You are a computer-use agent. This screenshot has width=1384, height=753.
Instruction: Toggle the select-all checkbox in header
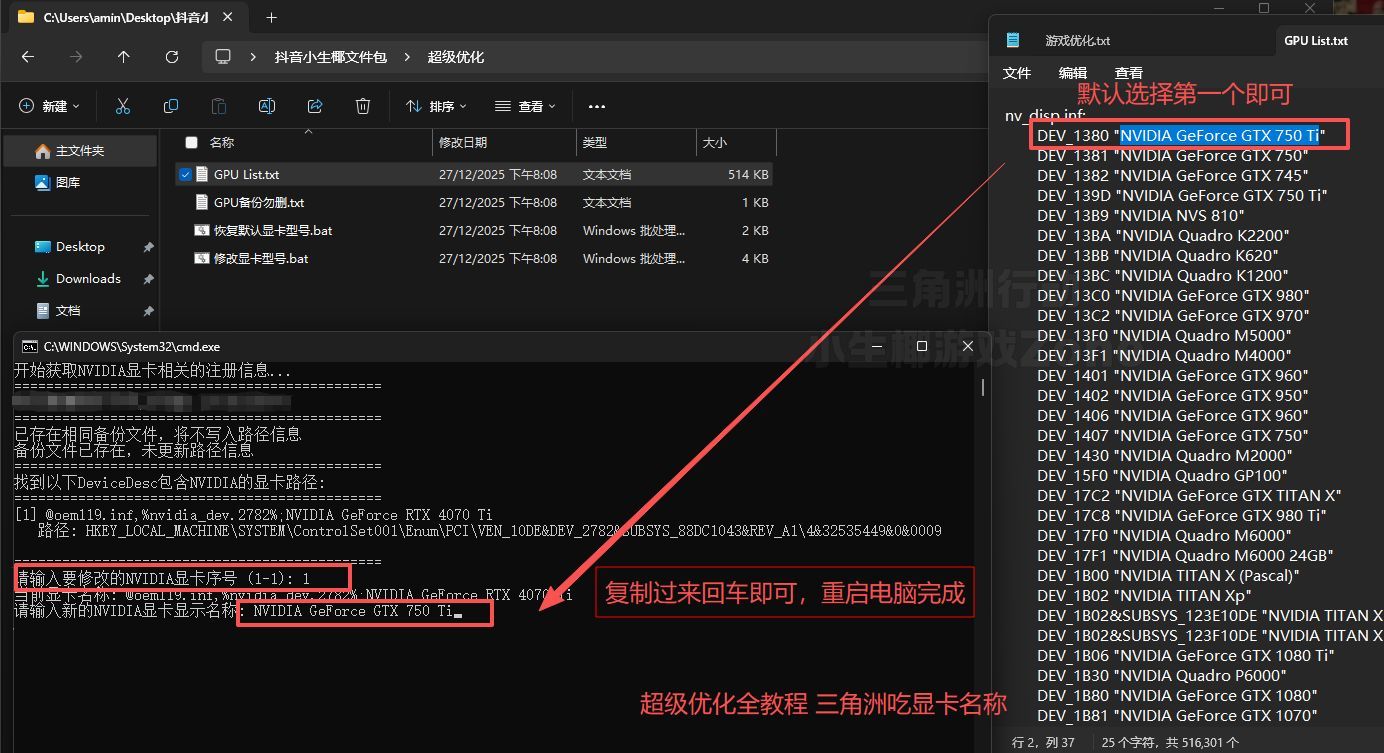pyautogui.click(x=192, y=143)
